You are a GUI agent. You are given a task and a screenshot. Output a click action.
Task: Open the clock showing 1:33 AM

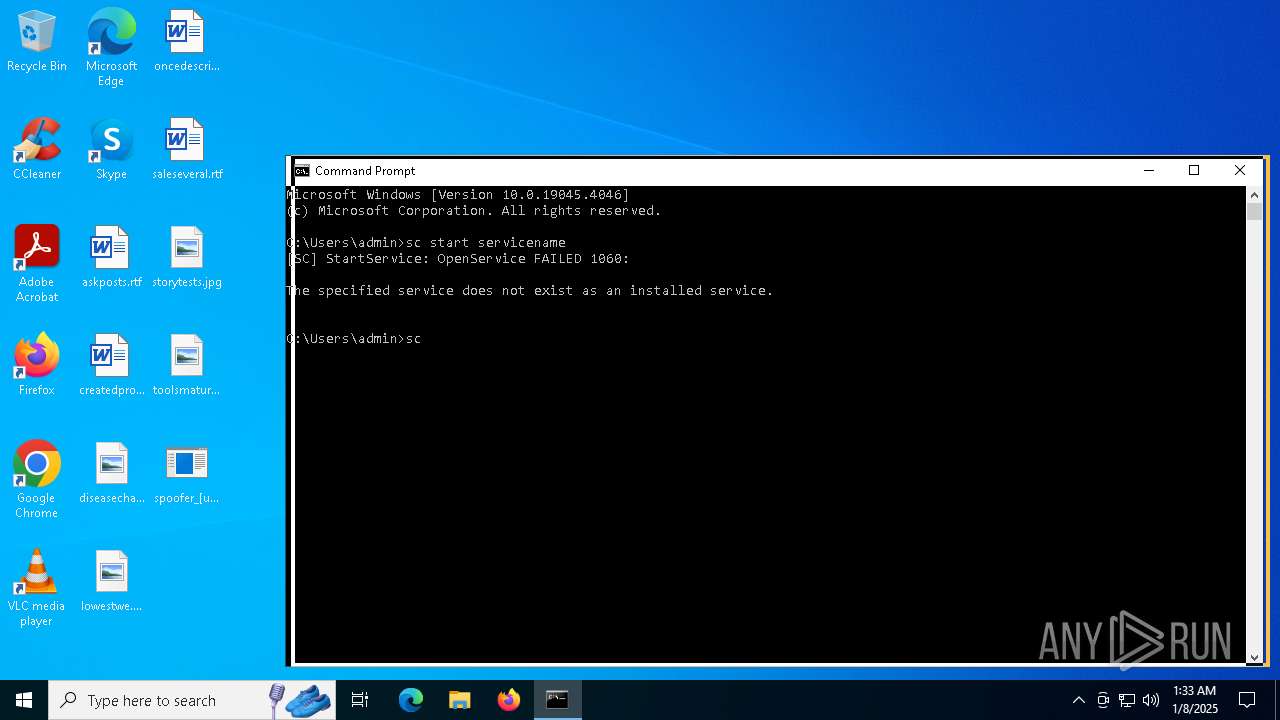point(1195,700)
